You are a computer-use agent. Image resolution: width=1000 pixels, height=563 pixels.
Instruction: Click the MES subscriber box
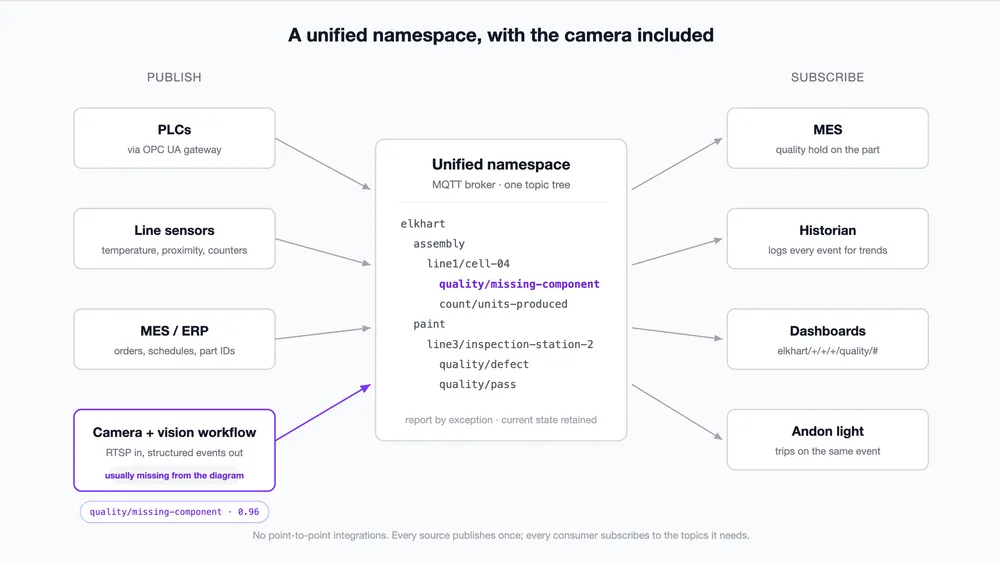tap(827, 138)
